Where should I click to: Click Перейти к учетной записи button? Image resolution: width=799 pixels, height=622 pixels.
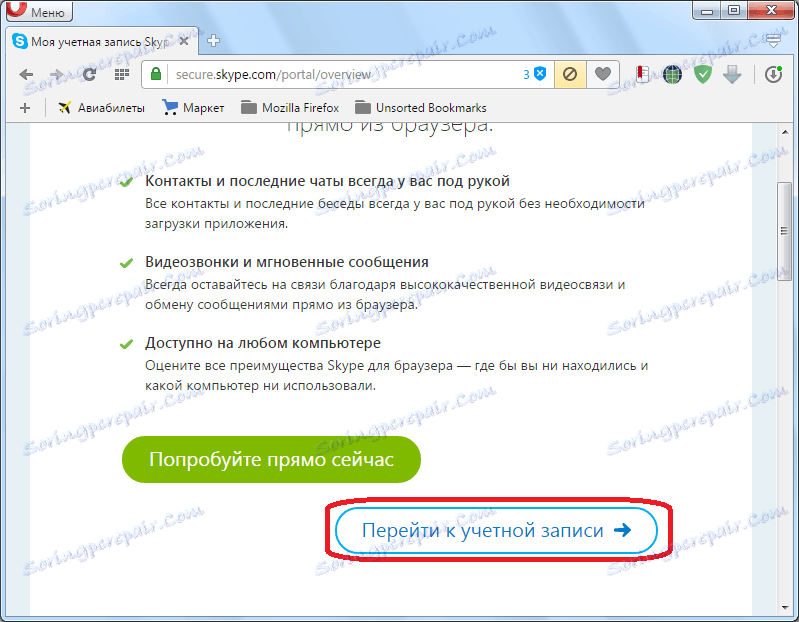coord(496,531)
